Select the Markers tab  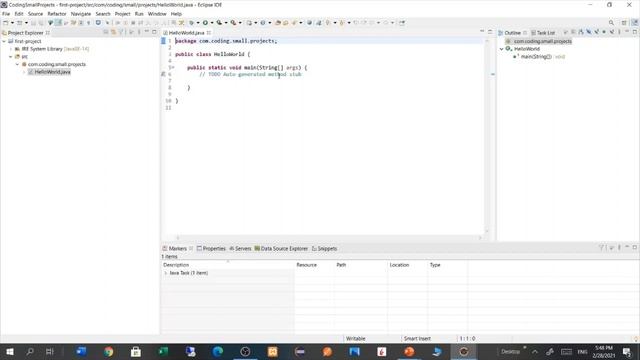178,249
